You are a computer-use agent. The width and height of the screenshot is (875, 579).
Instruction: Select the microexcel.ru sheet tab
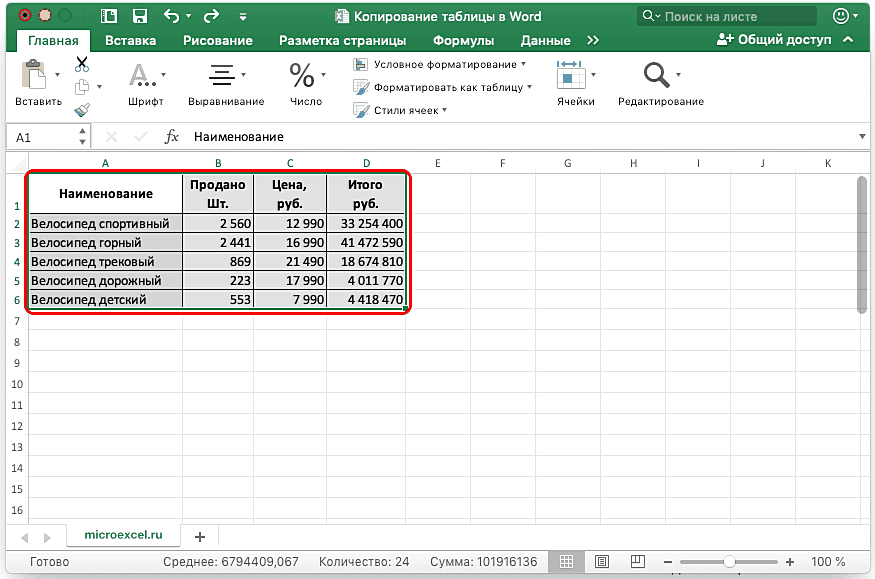pyautogui.click(x=123, y=535)
